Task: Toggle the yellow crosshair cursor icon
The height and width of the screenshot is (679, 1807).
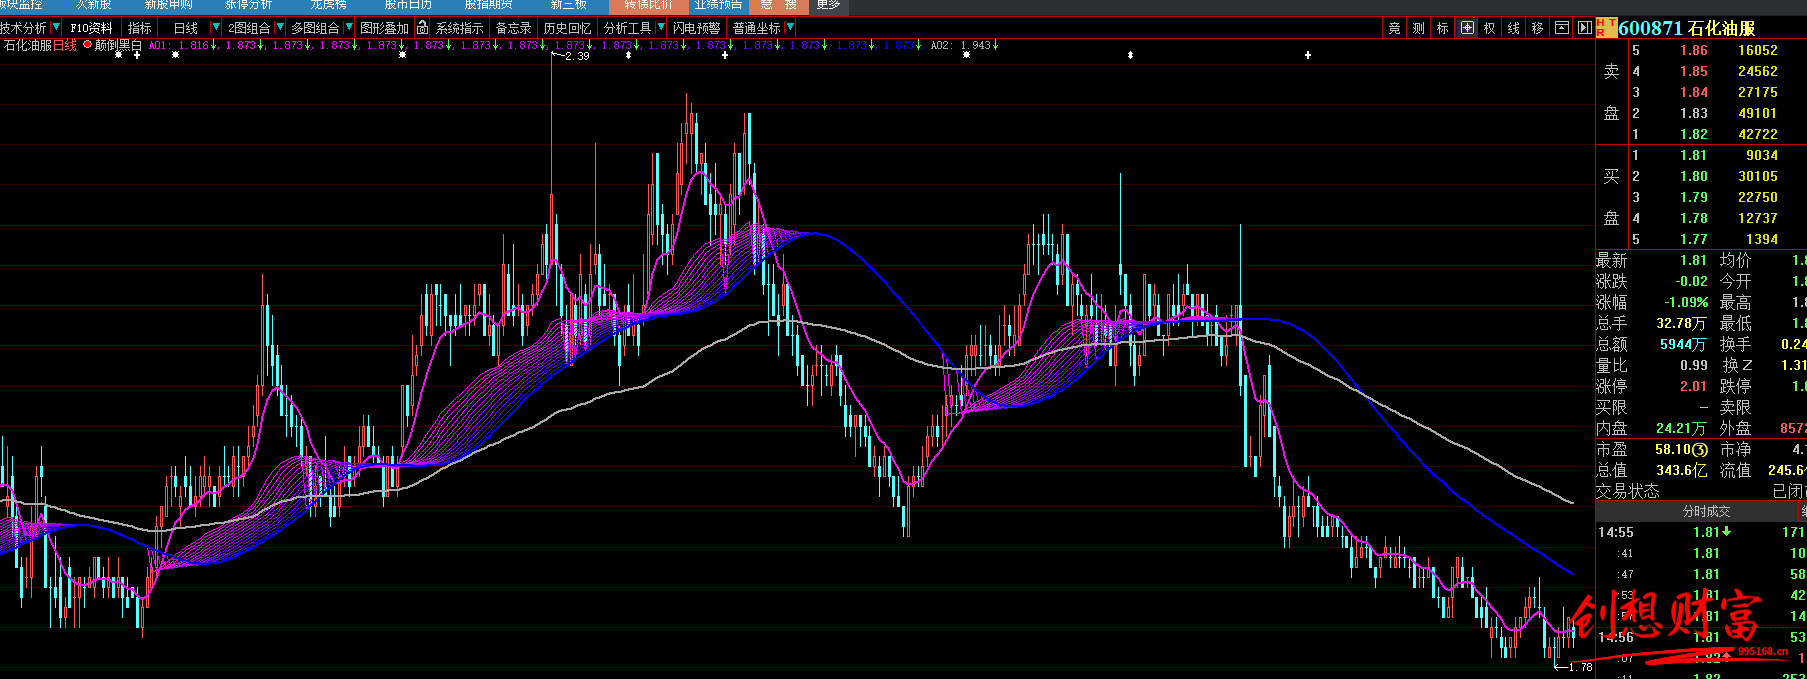Action: click(x=1467, y=28)
